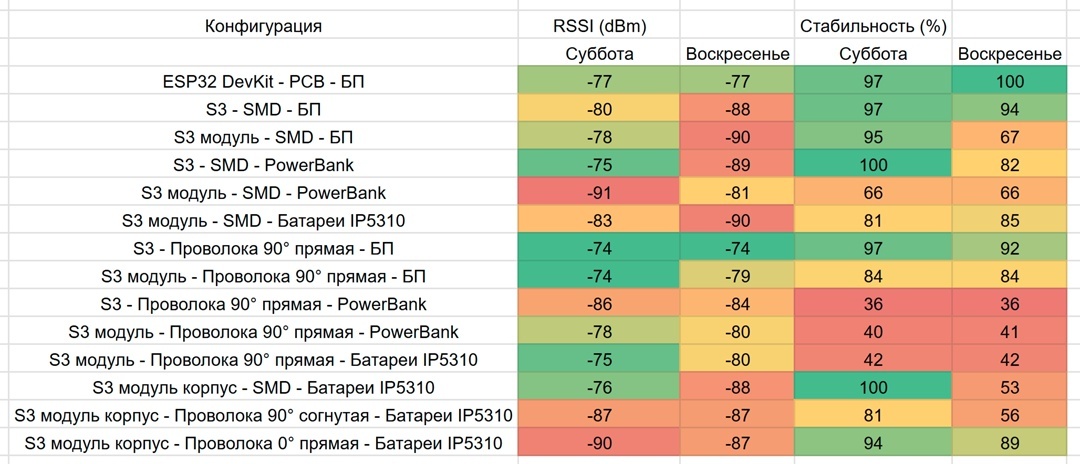Click the RSSI cell showing -79
This screenshot has width=1080, height=464.
[736, 276]
